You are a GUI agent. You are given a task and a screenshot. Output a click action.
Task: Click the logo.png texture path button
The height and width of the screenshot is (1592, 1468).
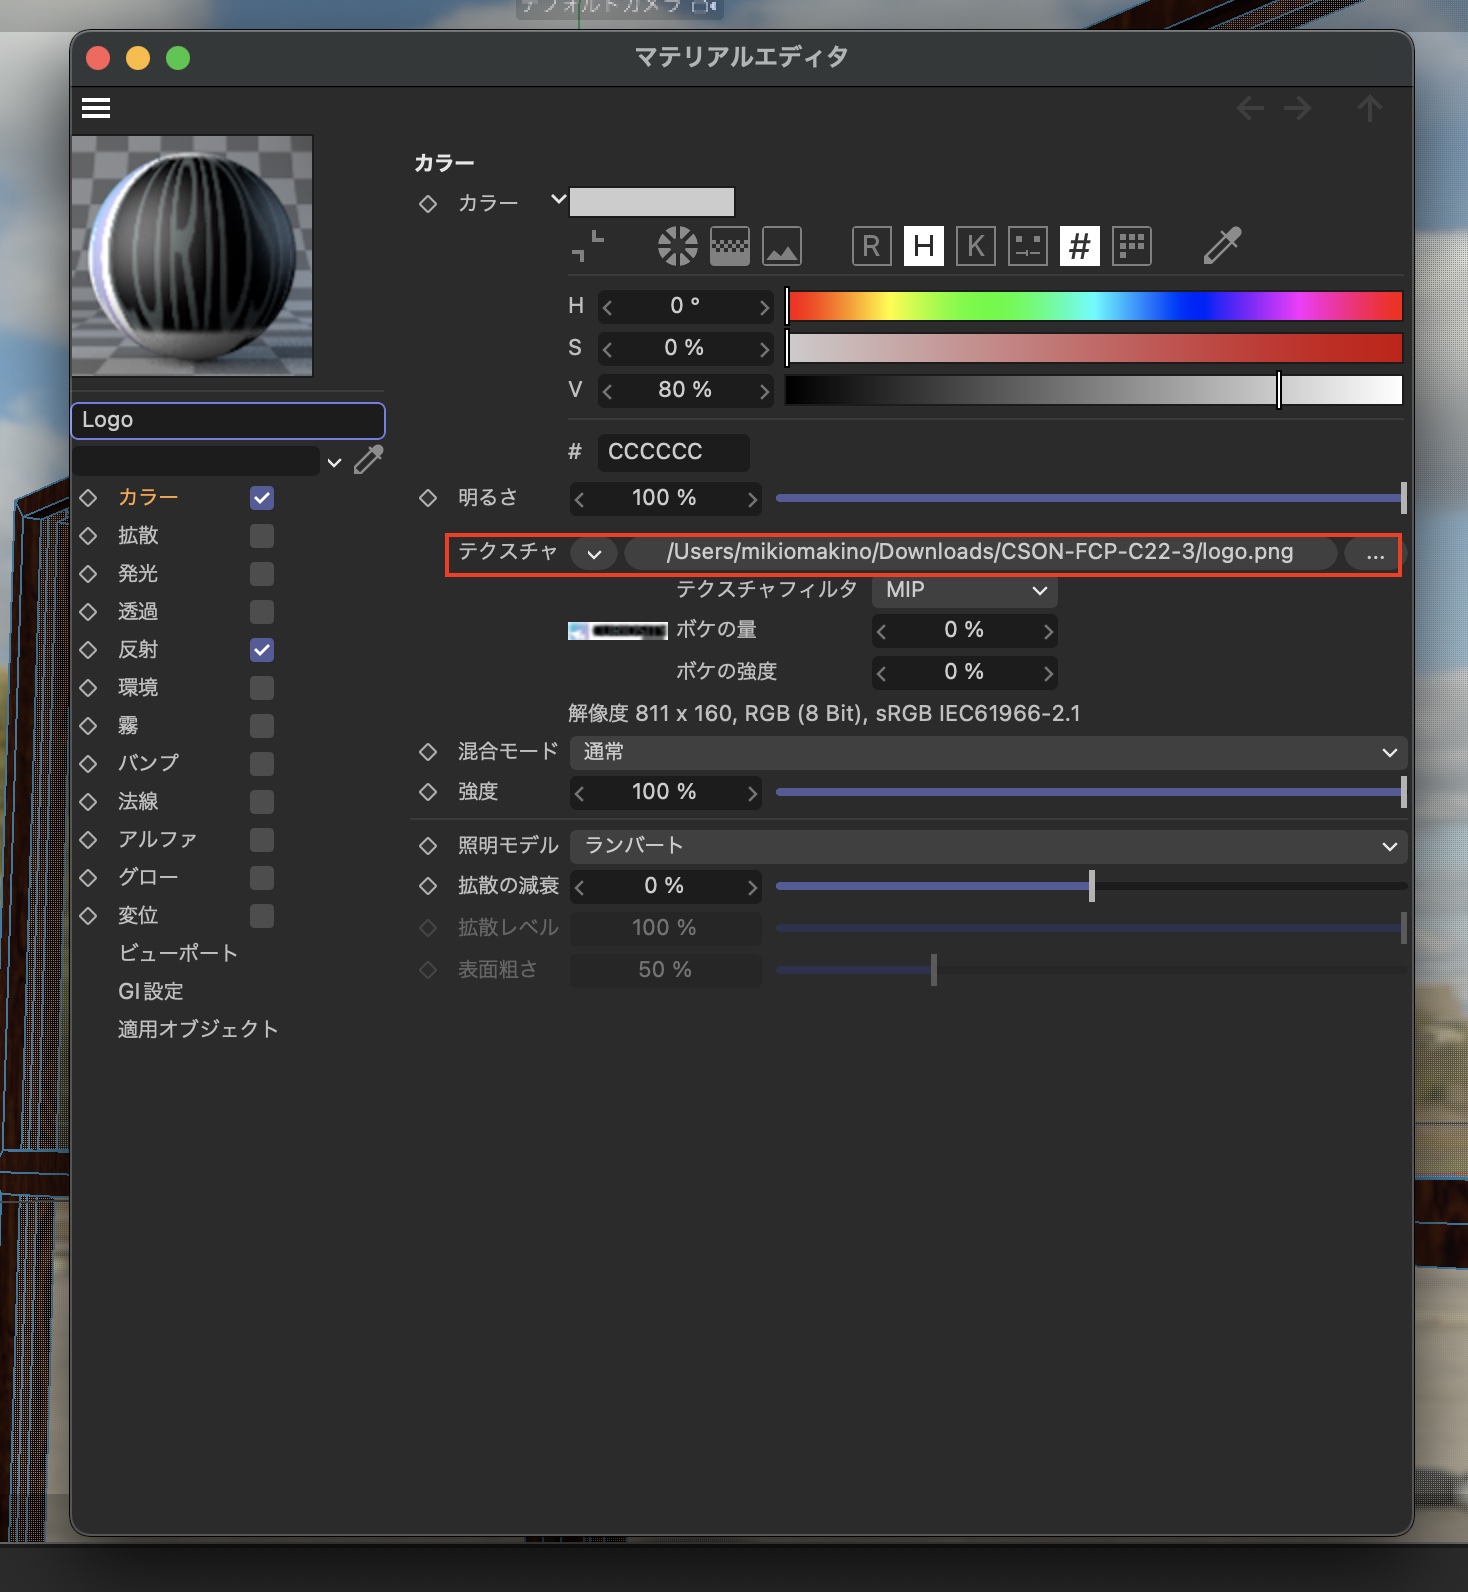(x=979, y=553)
